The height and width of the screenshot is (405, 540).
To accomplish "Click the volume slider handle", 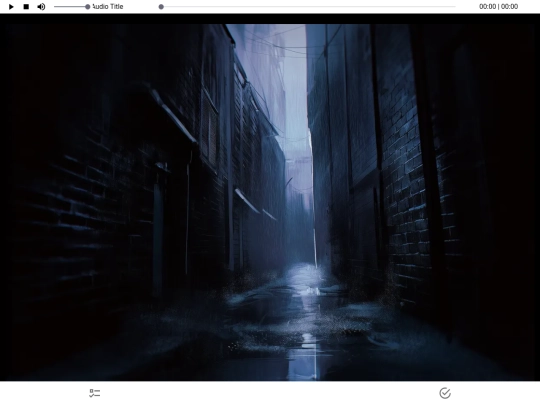I will coord(87,7).
